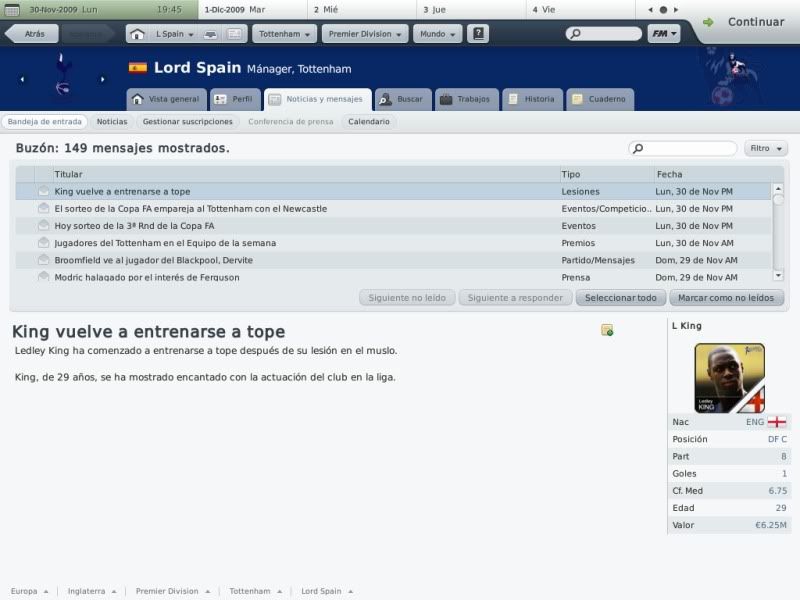Open Mundo dropdown menu

[x=437, y=34]
